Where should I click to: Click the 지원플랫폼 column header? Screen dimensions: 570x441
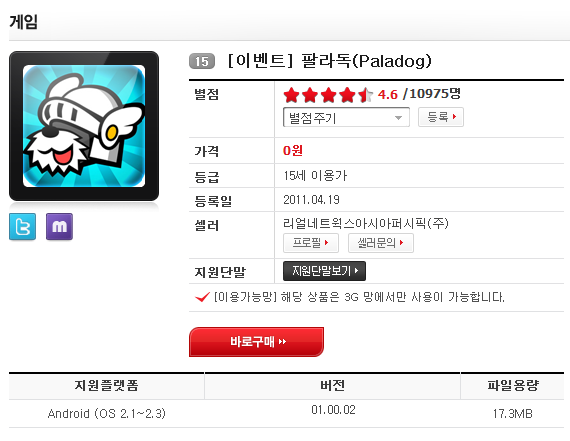click(107, 385)
